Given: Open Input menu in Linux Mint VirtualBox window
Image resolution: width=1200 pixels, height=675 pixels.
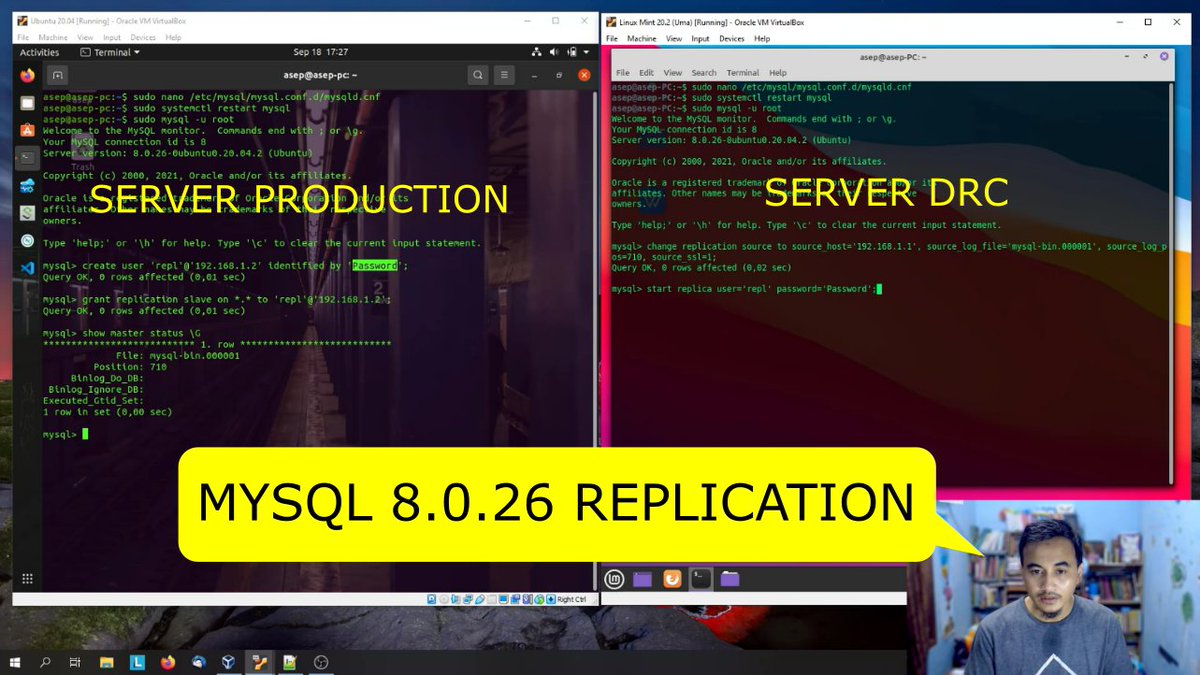Looking at the screenshot, I should tap(700, 39).
